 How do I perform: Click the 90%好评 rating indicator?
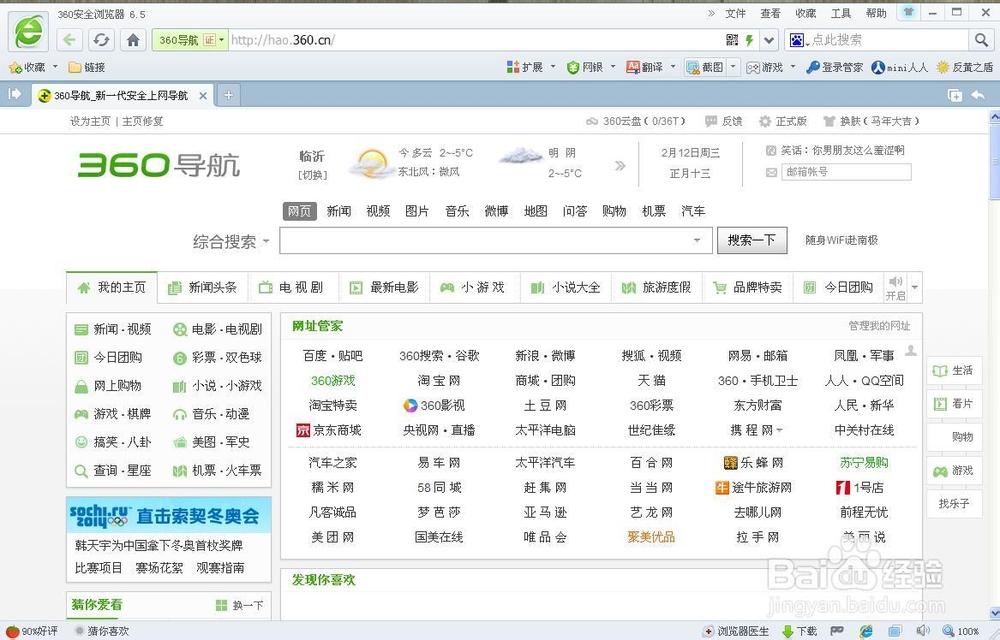coord(36,631)
